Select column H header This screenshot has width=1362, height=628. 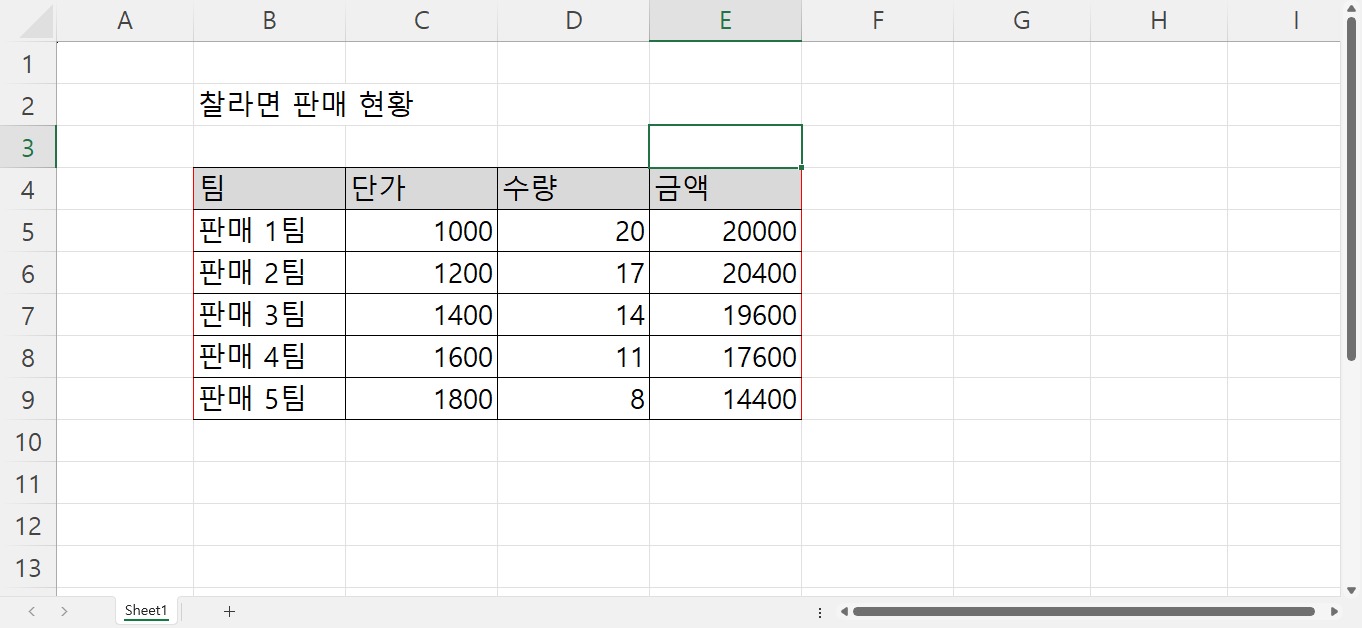pos(1158,20)
